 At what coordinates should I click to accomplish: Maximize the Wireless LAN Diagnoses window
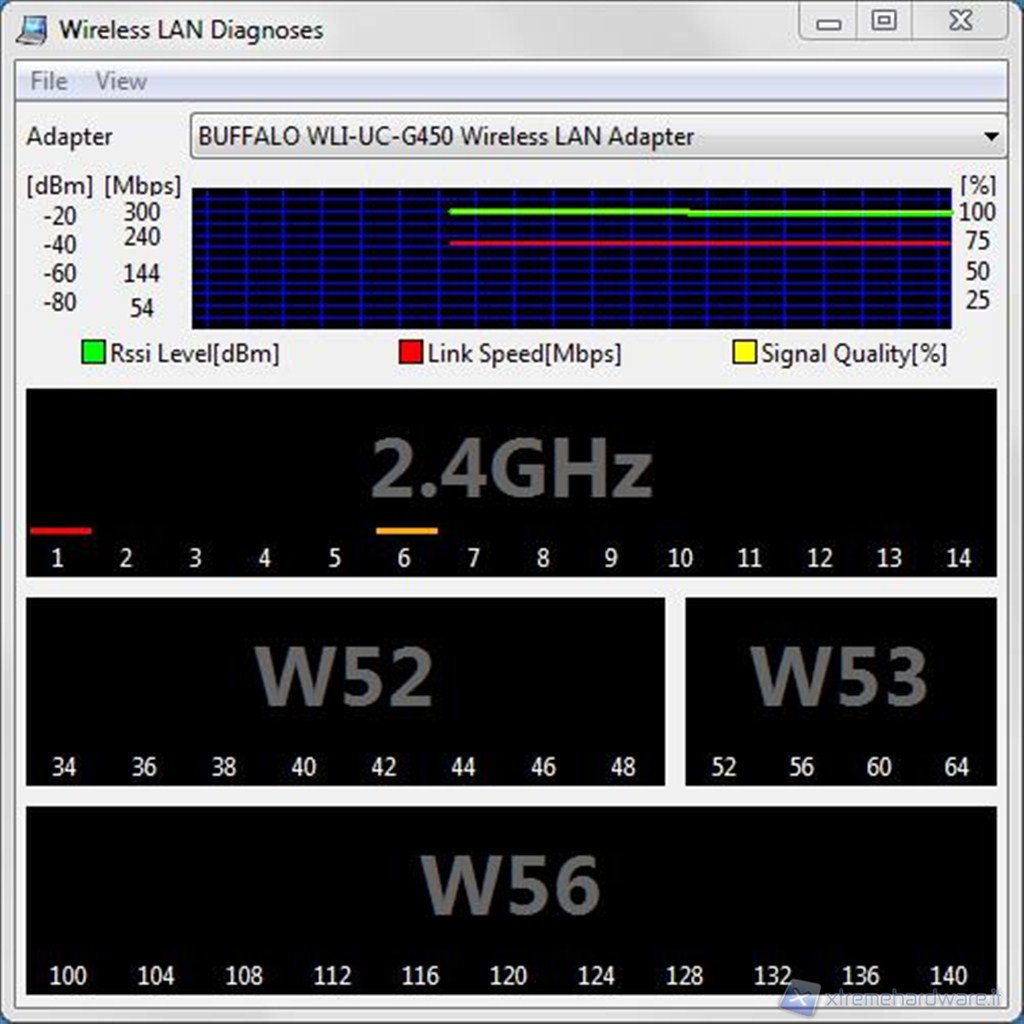click(x=884, y=22)
